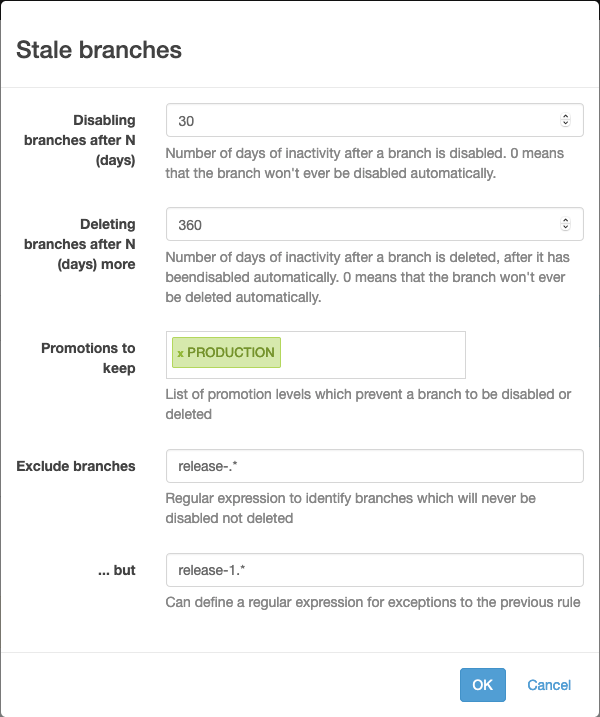Image resolution: width=600 pixels, height=717 pixels.
Task: Click the 'Deleting branches after N' label
Action: (x=80, y=244)
